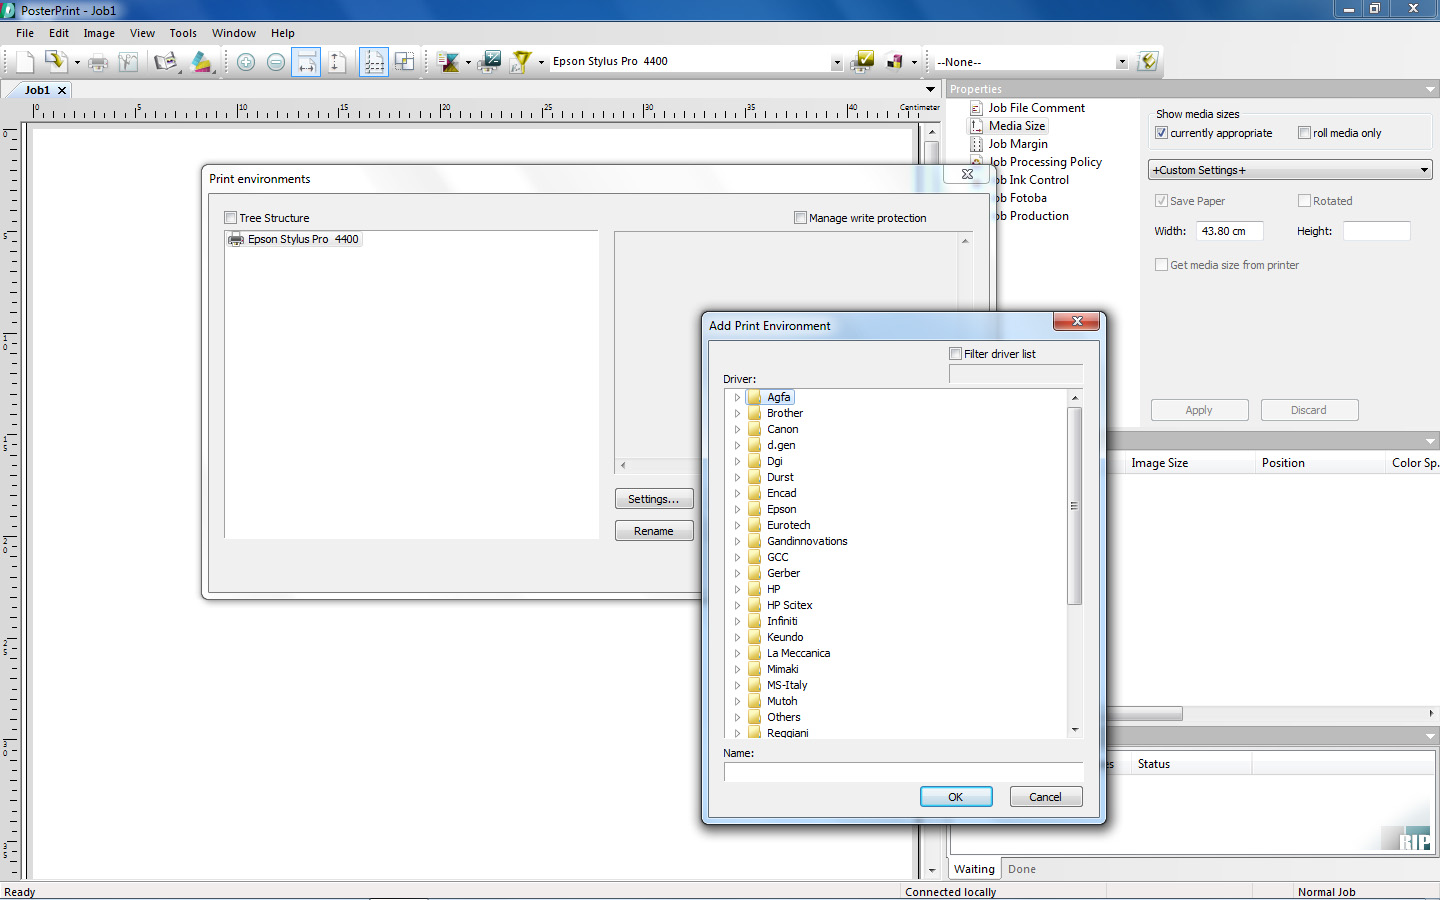Click the color book toolbar icon
This screenshot has height=900, width=1440.
point(165,62)
